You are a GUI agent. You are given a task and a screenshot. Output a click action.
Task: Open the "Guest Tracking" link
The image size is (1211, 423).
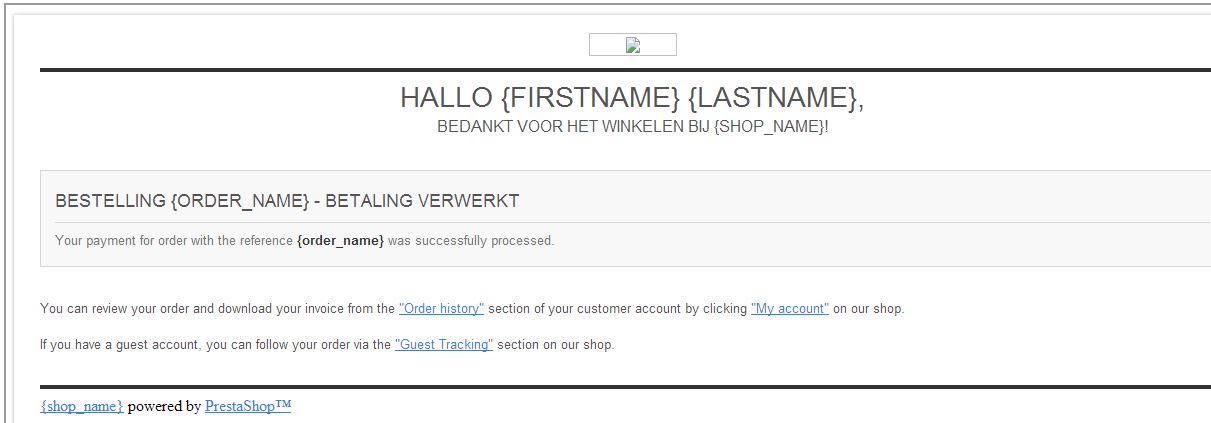tap(444, 345)
